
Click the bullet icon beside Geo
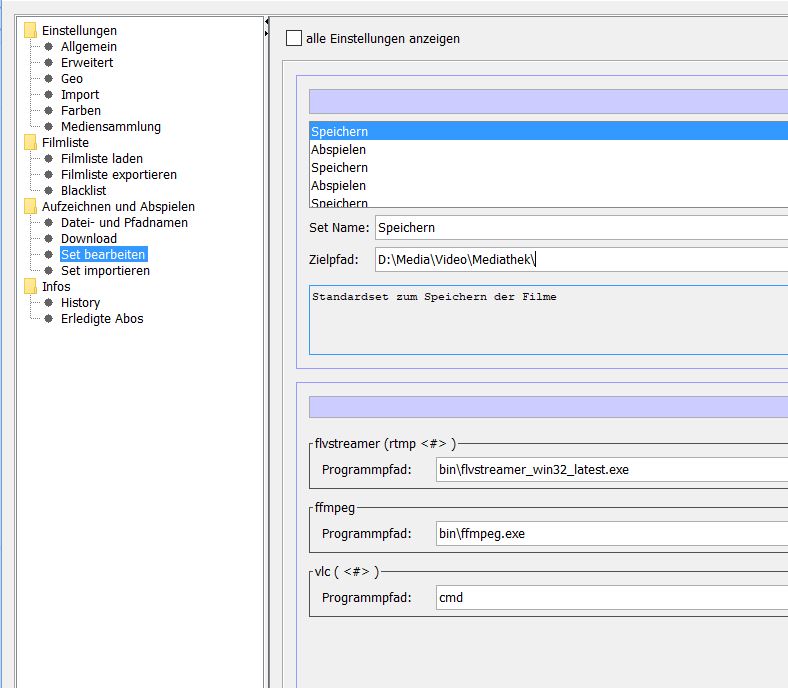click(x=48, y=79)
